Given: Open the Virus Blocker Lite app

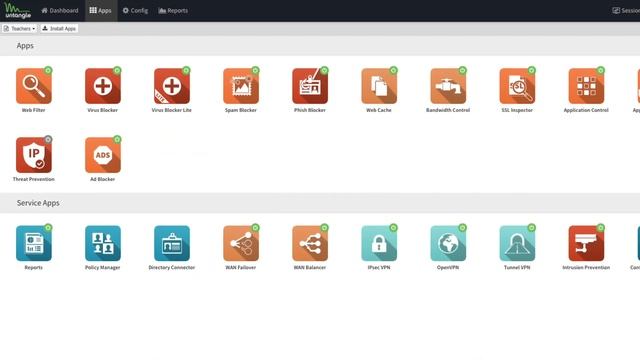Looking at the screenshot, I should tap(172, 86).
